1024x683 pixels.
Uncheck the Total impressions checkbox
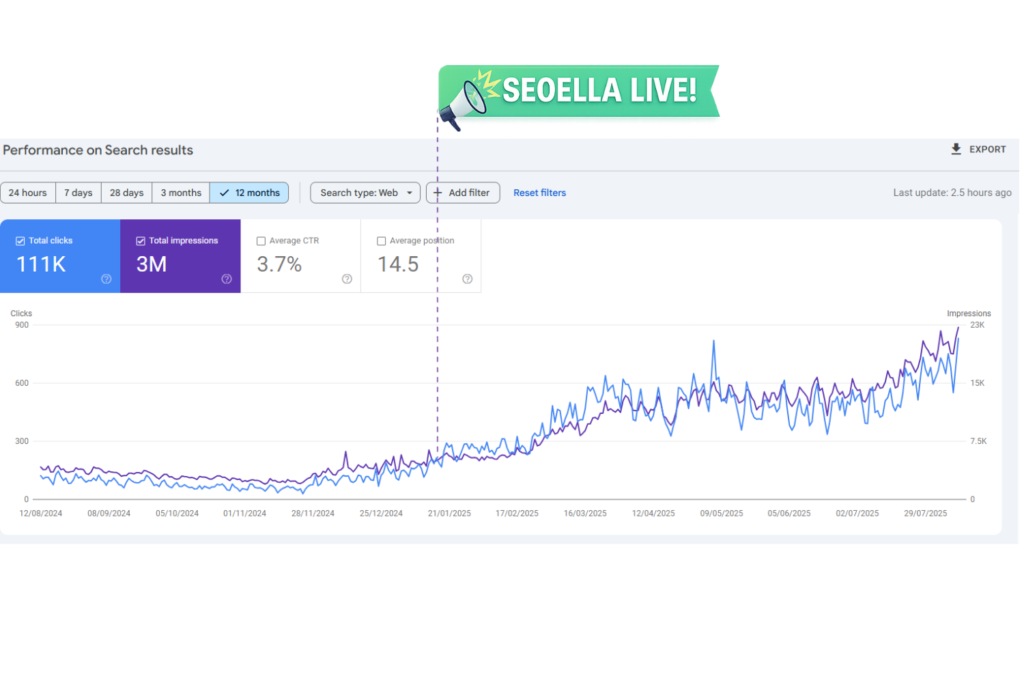141,241
